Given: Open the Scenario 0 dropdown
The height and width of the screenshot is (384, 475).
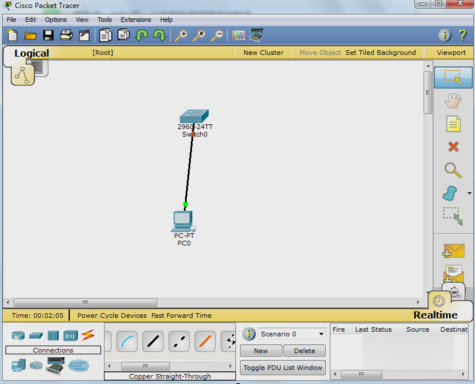Looking at the screenshot, I should (292, 334).
